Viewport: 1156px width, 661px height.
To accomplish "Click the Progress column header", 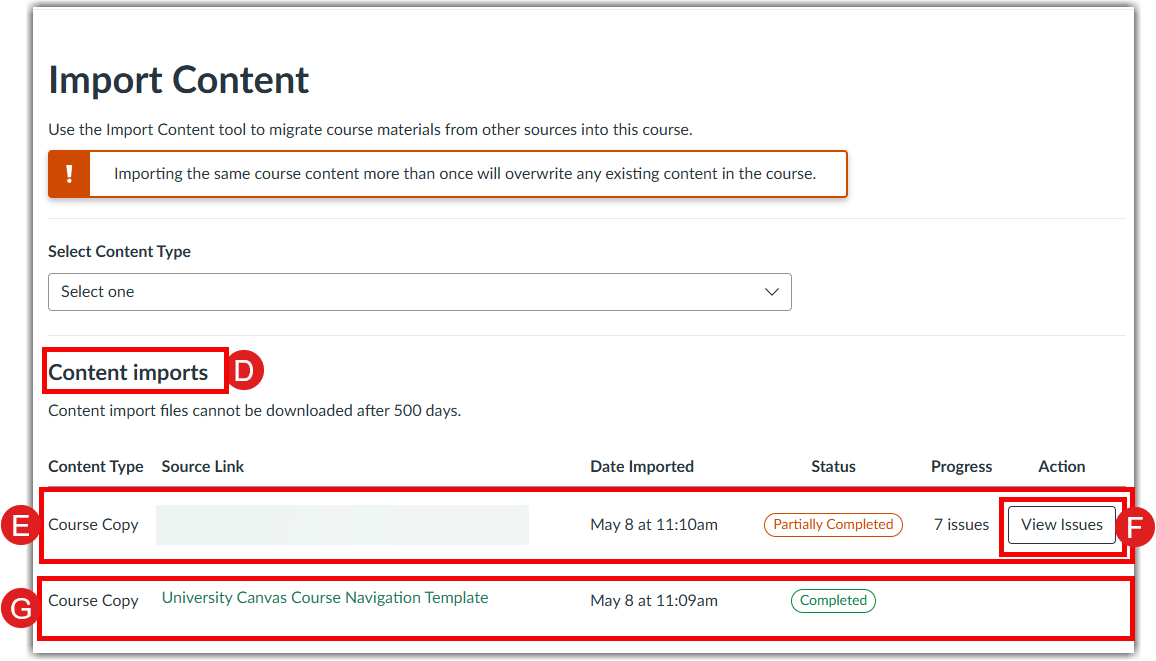I will click(x=961, y=467).
